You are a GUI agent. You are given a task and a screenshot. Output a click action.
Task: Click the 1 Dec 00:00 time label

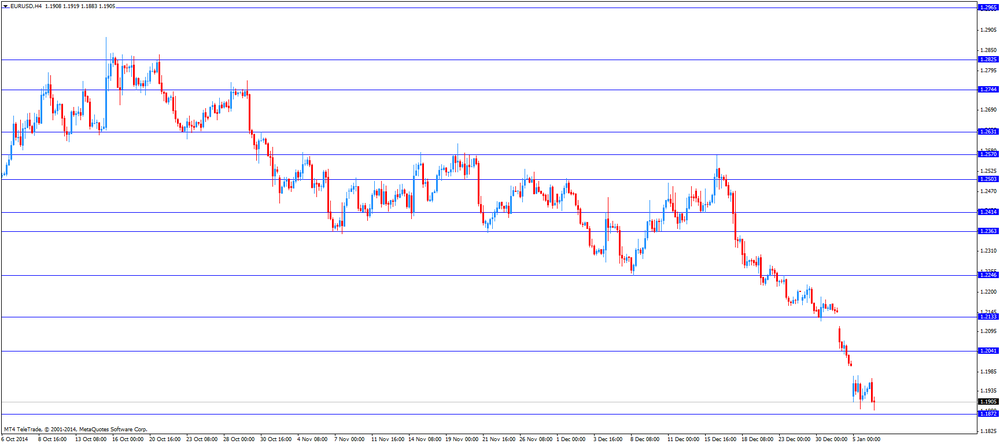[x=572, y=440]
